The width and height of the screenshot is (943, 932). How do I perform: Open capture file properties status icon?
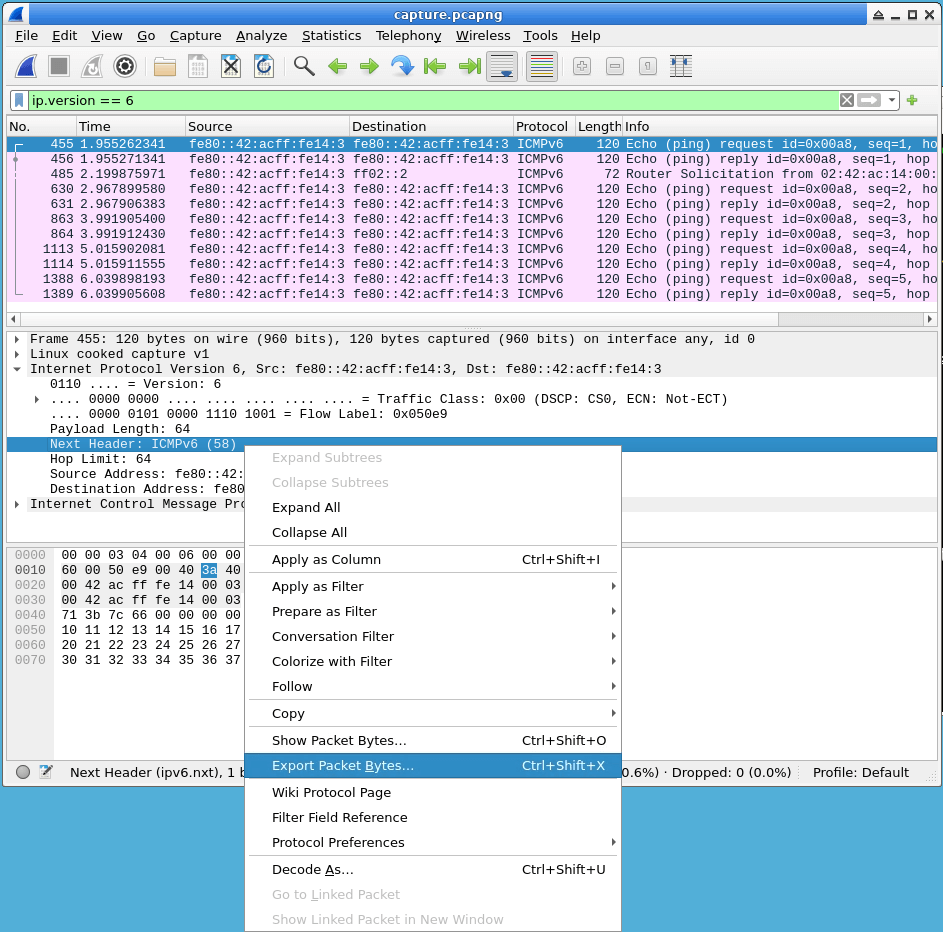(x=46, y=772)
